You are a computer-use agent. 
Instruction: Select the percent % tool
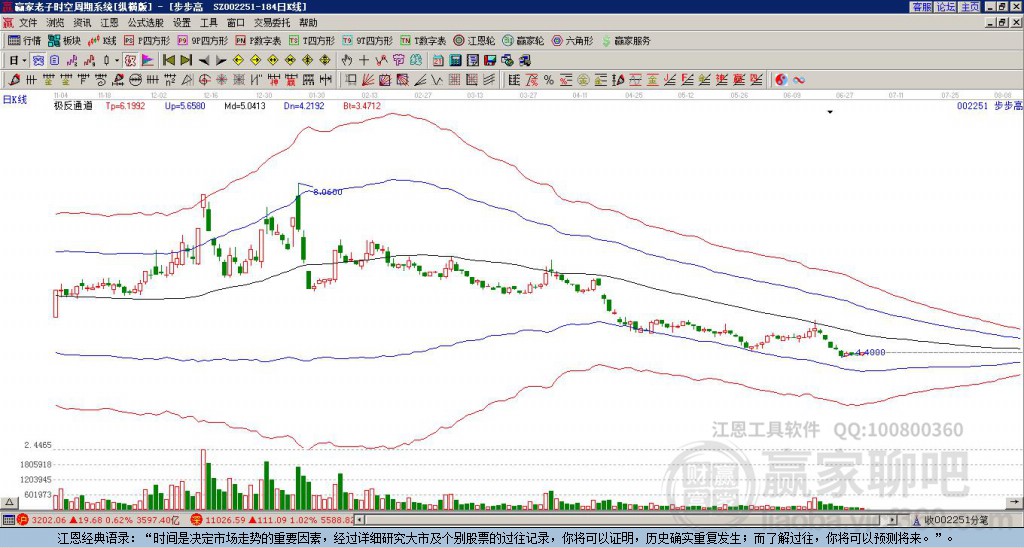coord(549,80)
